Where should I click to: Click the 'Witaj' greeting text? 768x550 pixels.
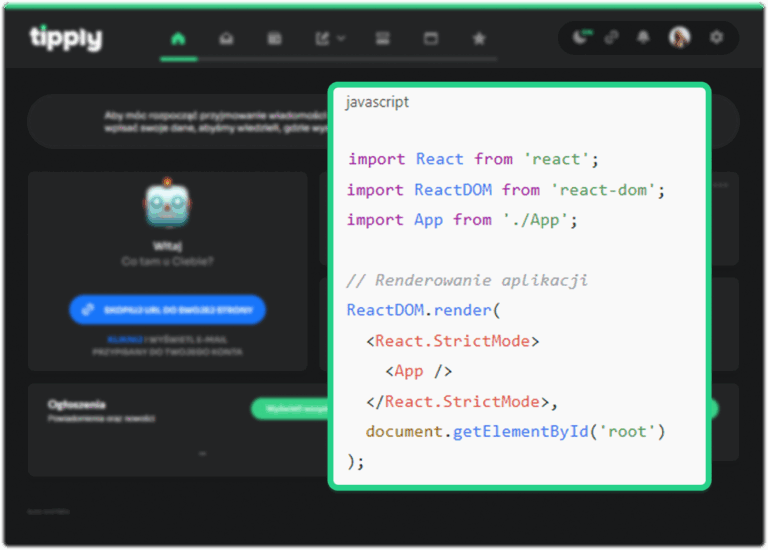(168, 246)
